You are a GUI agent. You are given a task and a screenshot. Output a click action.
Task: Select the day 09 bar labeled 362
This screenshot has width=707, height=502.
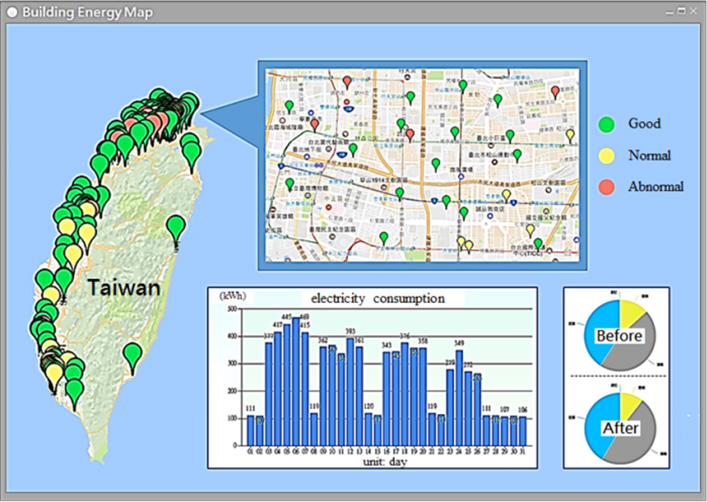coord(323,396)
